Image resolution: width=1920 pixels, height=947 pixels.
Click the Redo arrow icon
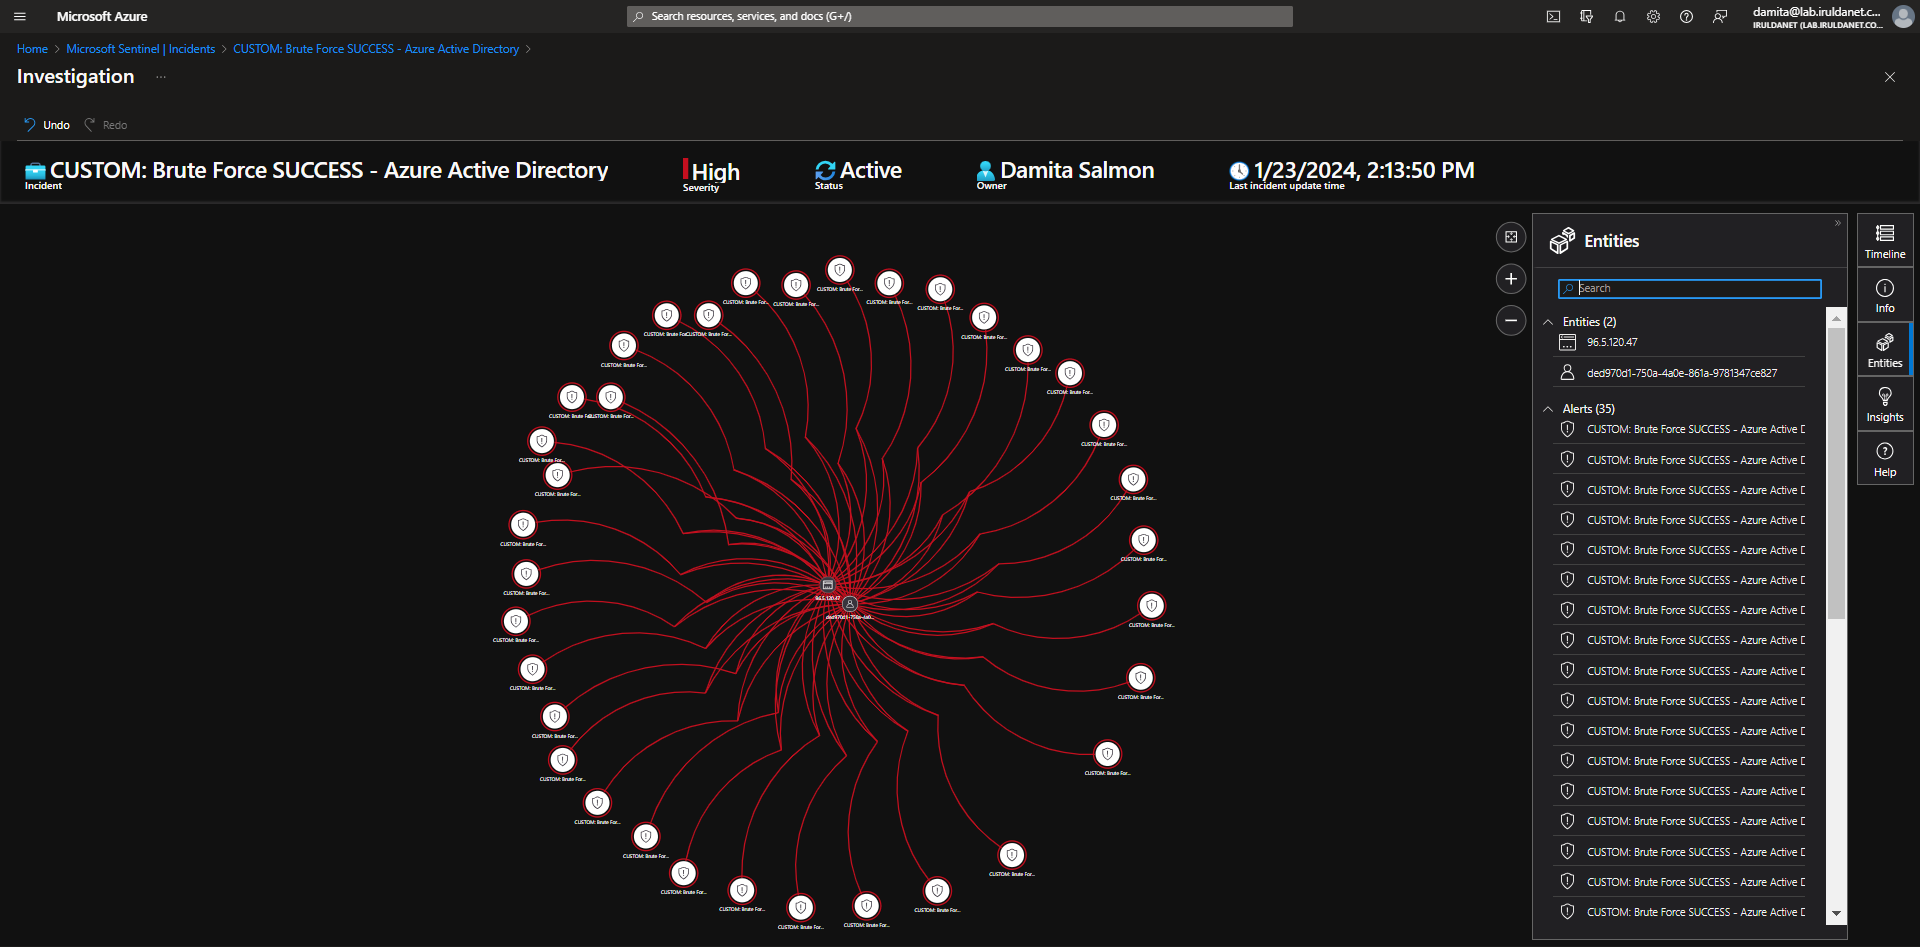[x=90, y=125]
